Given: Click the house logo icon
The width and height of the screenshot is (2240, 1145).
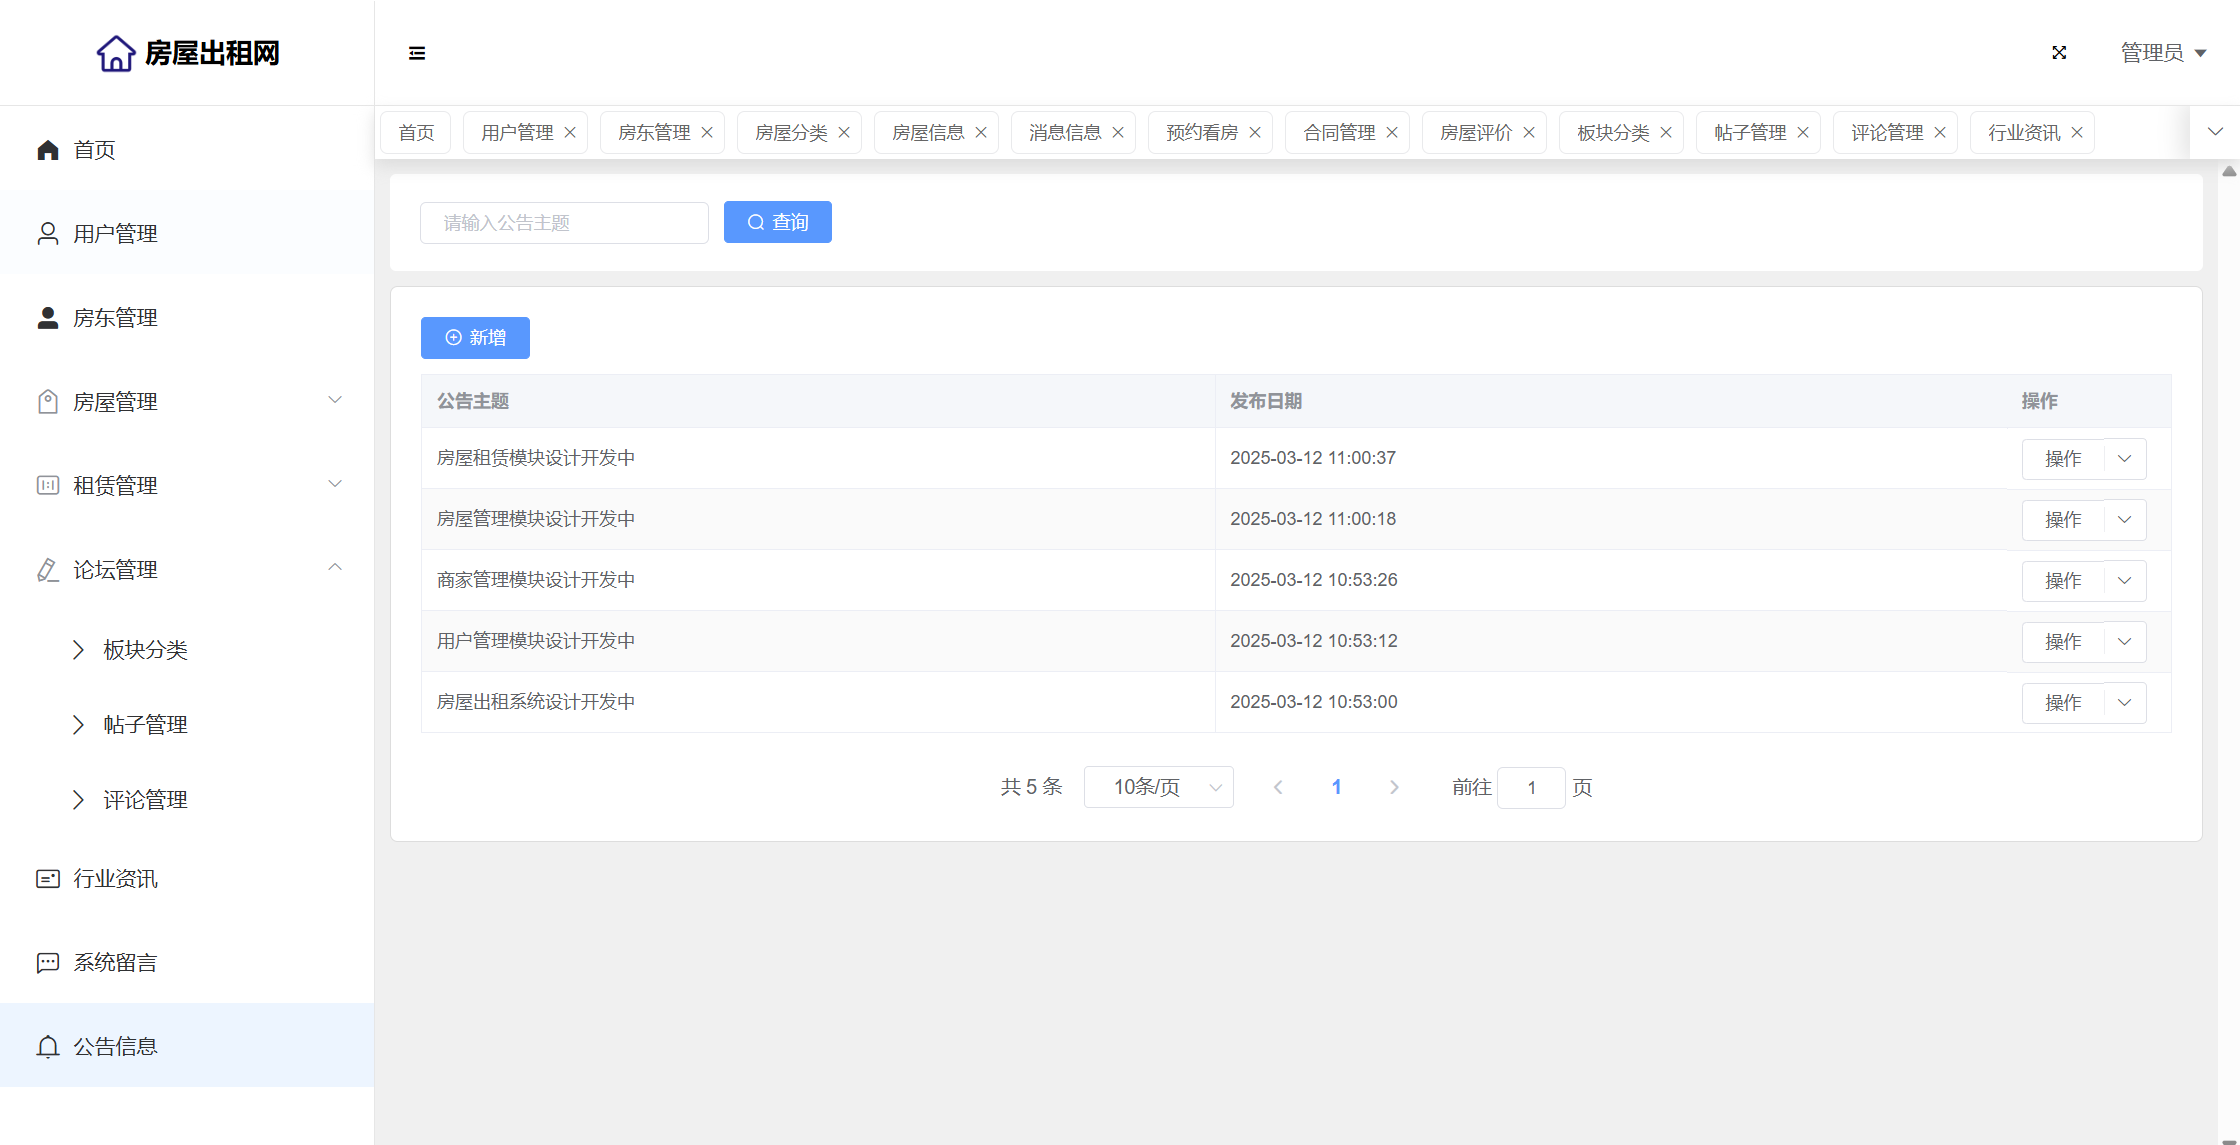Looking at the screenshot, I should (116, 53).
